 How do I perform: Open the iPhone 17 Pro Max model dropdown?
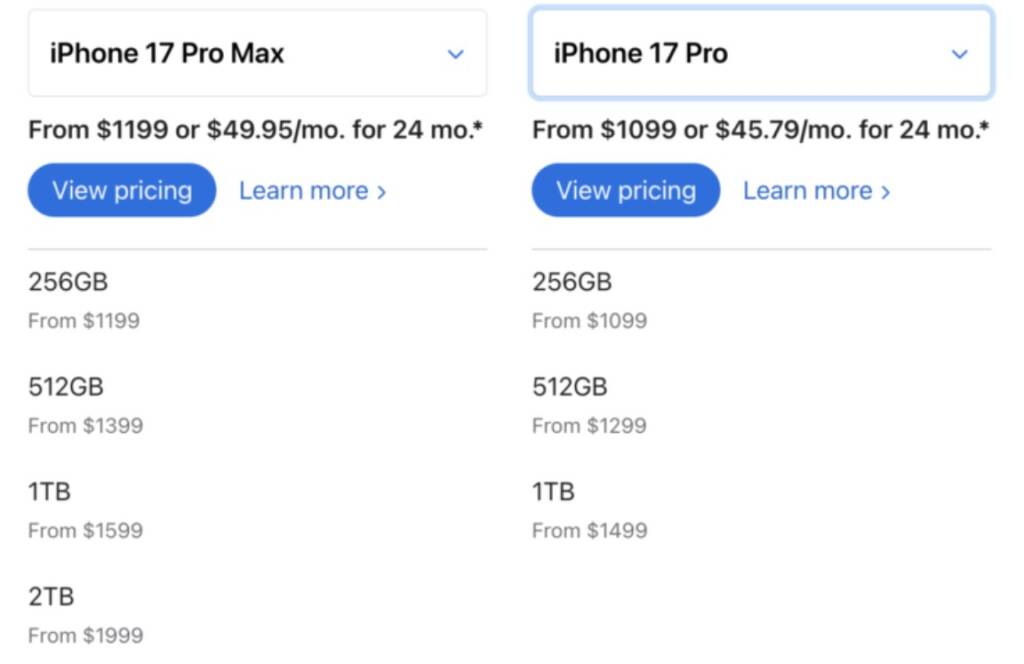[x=257, y=54]
